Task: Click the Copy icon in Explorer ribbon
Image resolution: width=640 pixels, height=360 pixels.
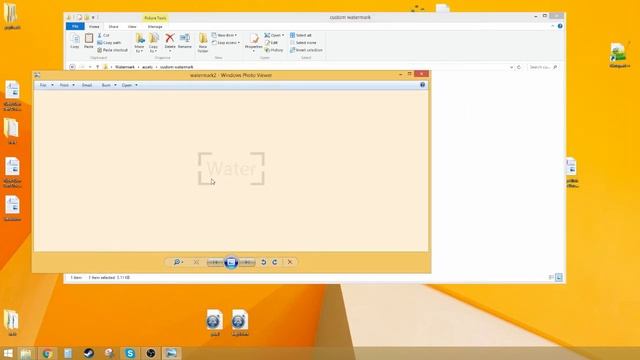Action: [75, 41]
